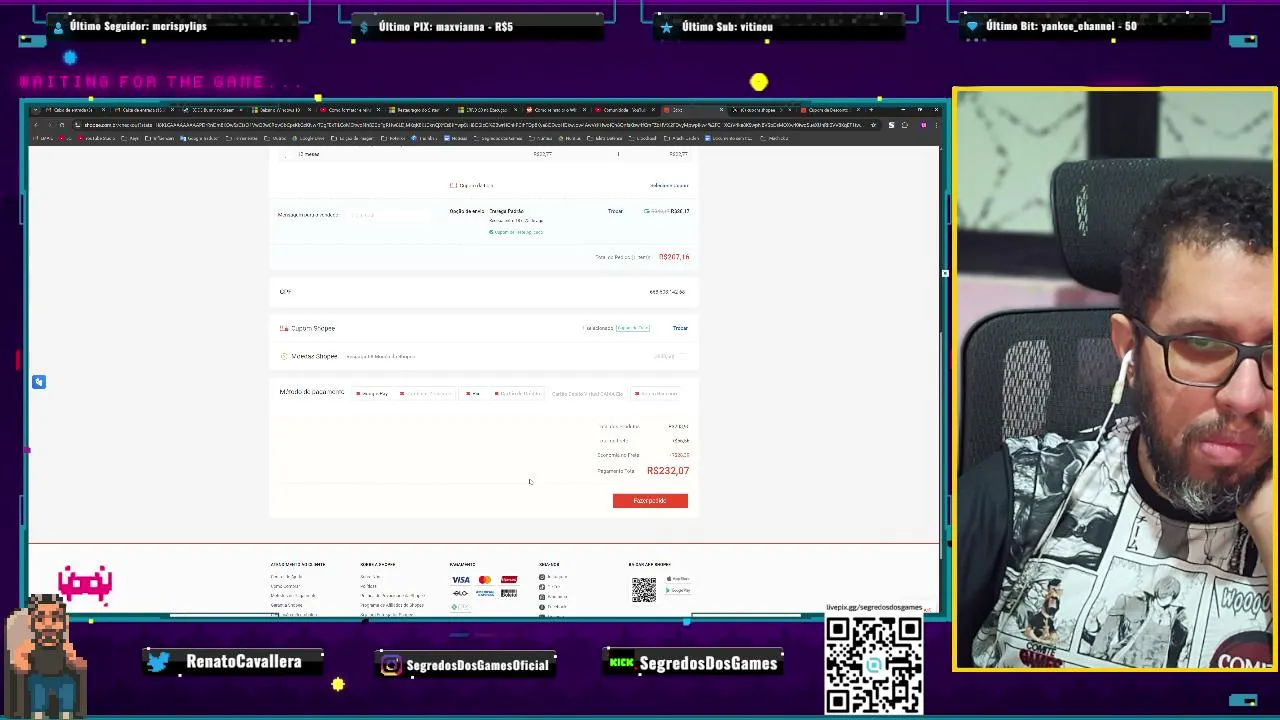Click Trocar in the Cupom Shopee row

click(680, 328)
